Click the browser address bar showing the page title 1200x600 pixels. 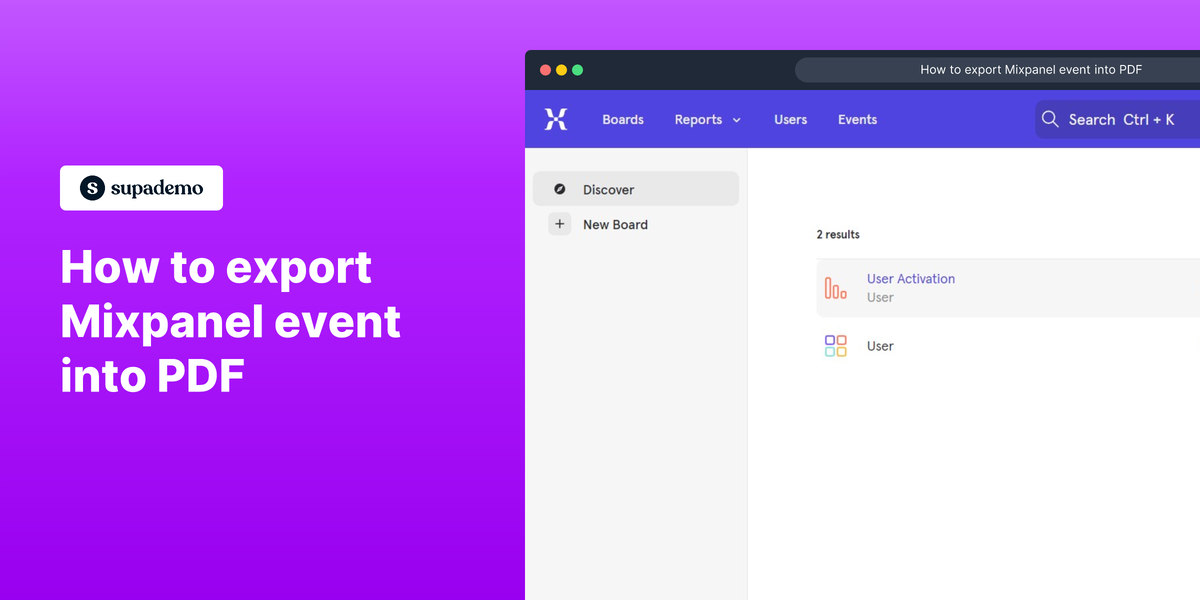[1030, 69]
